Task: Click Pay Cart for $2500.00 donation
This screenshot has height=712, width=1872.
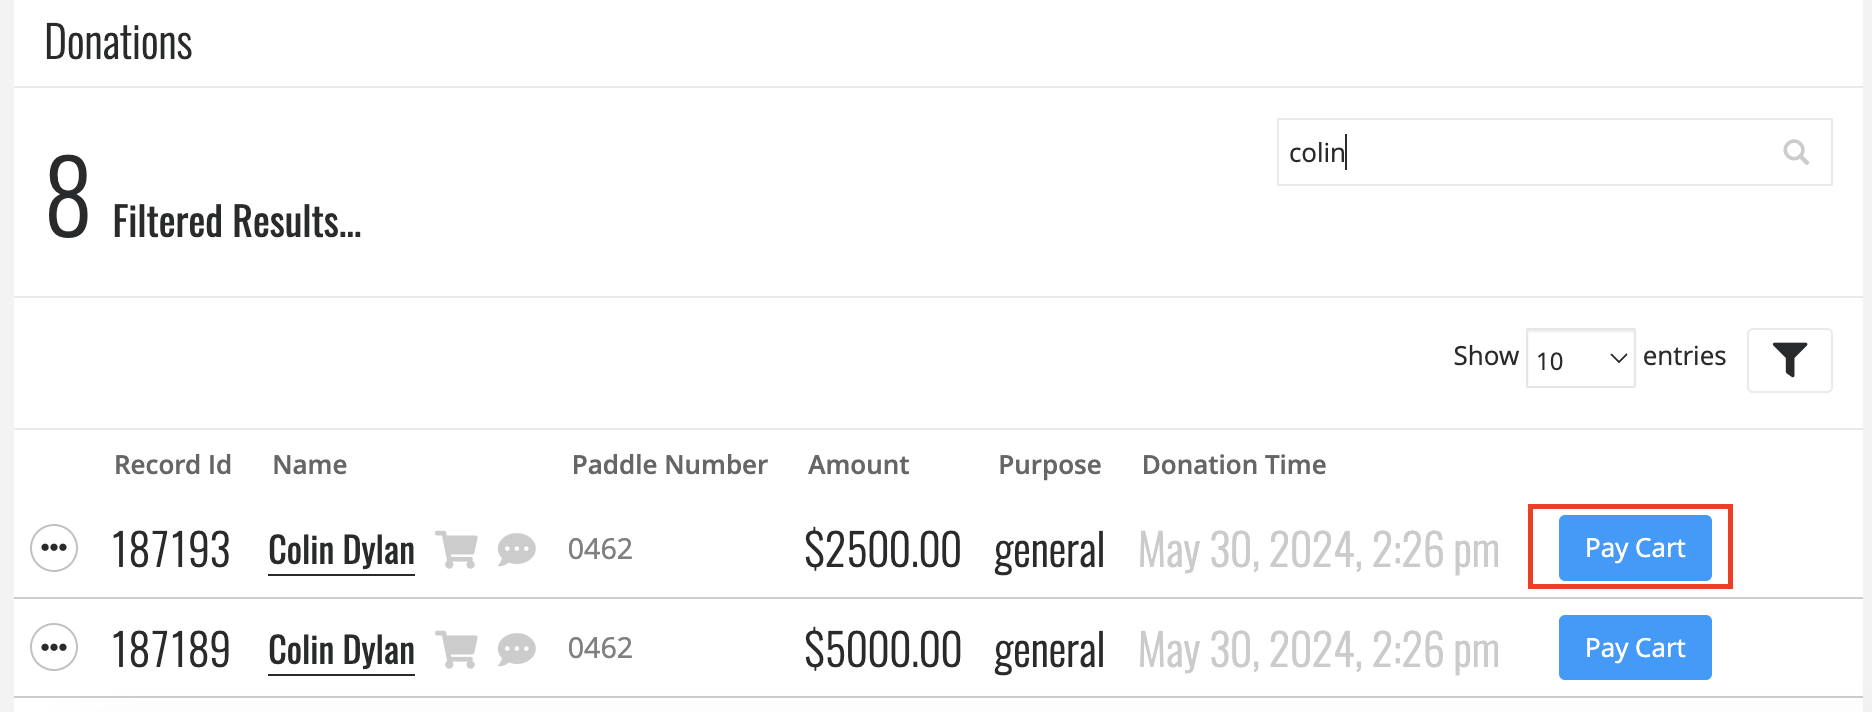Action: 1635,548
